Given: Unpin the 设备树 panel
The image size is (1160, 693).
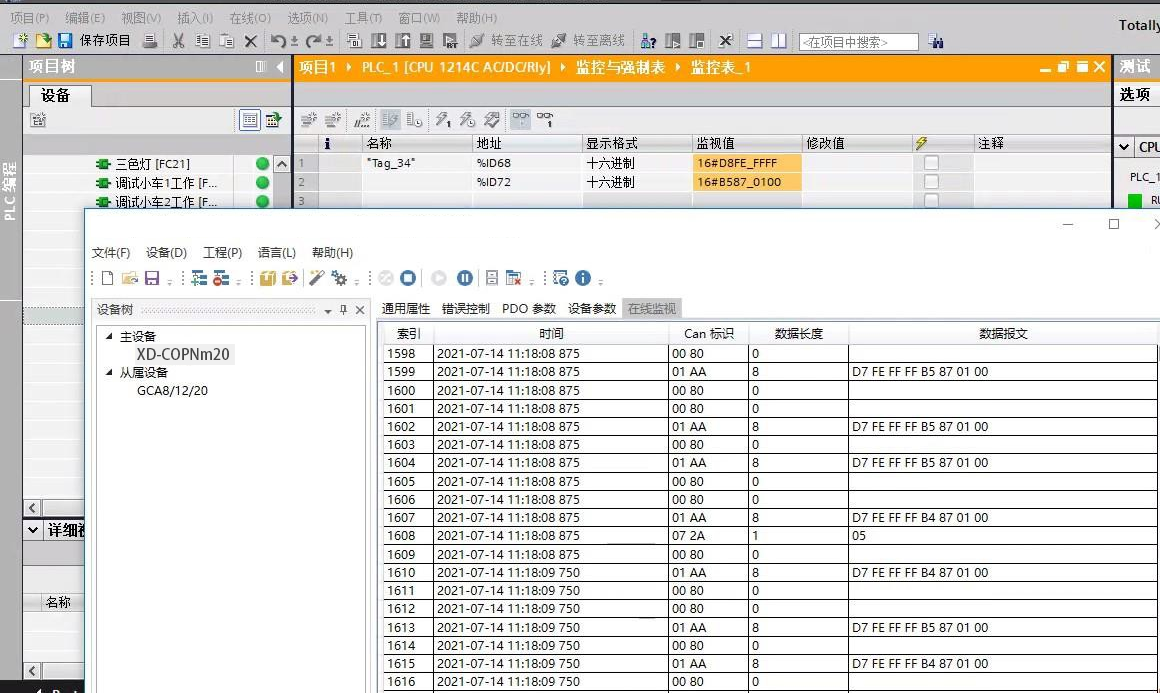Looking at the screenshot, I should point(345,309).
